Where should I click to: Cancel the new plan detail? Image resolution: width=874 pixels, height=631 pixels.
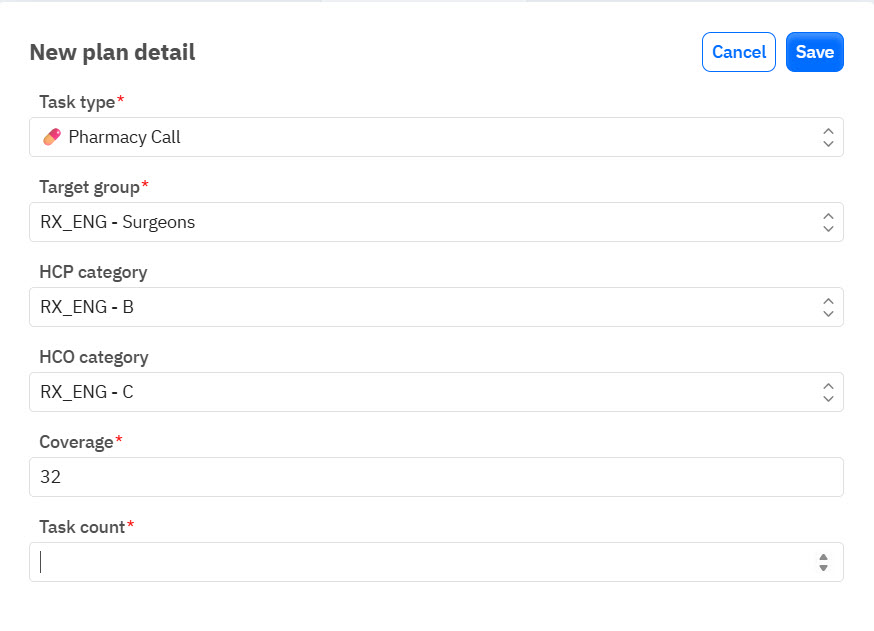tap(739, 52)
